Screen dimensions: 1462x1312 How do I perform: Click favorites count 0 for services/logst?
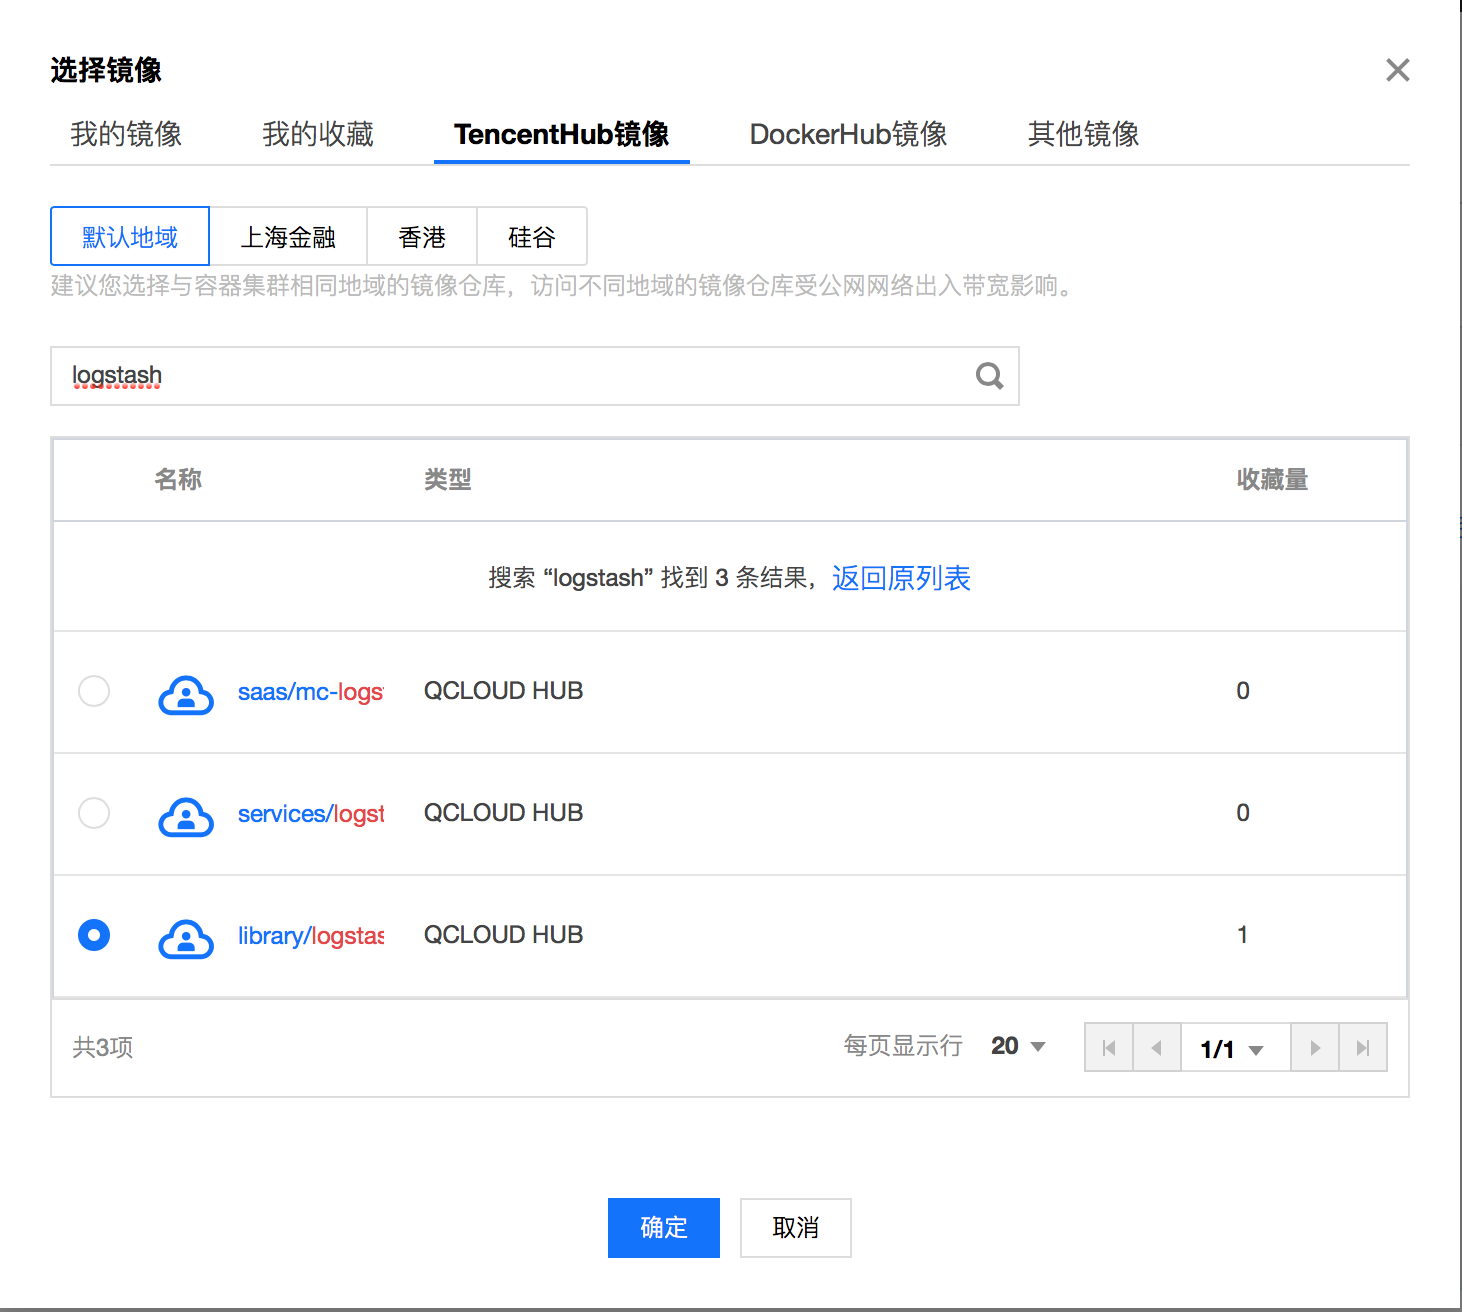pyautogui.click(x=1243, y=813)
